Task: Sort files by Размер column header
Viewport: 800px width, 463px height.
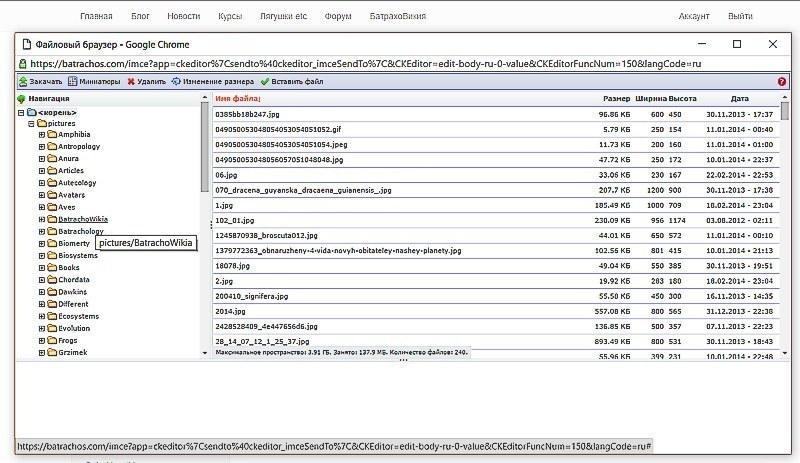Action: [x=616, y=99]
